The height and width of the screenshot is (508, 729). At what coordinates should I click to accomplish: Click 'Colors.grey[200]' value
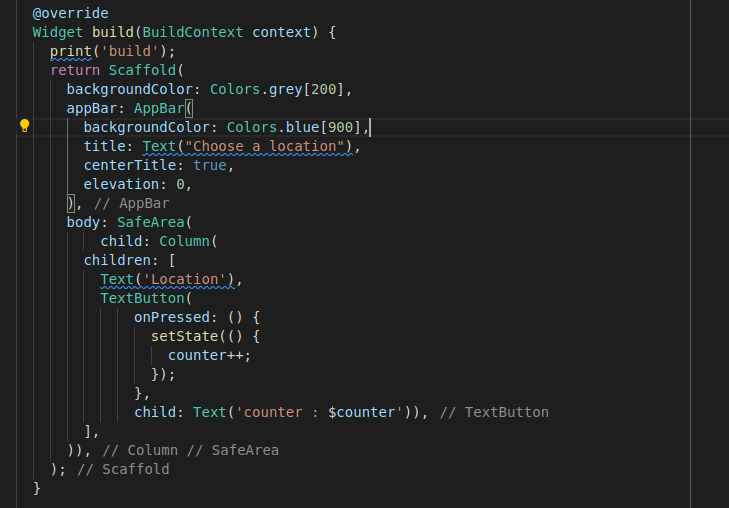[x=277, y=89]
